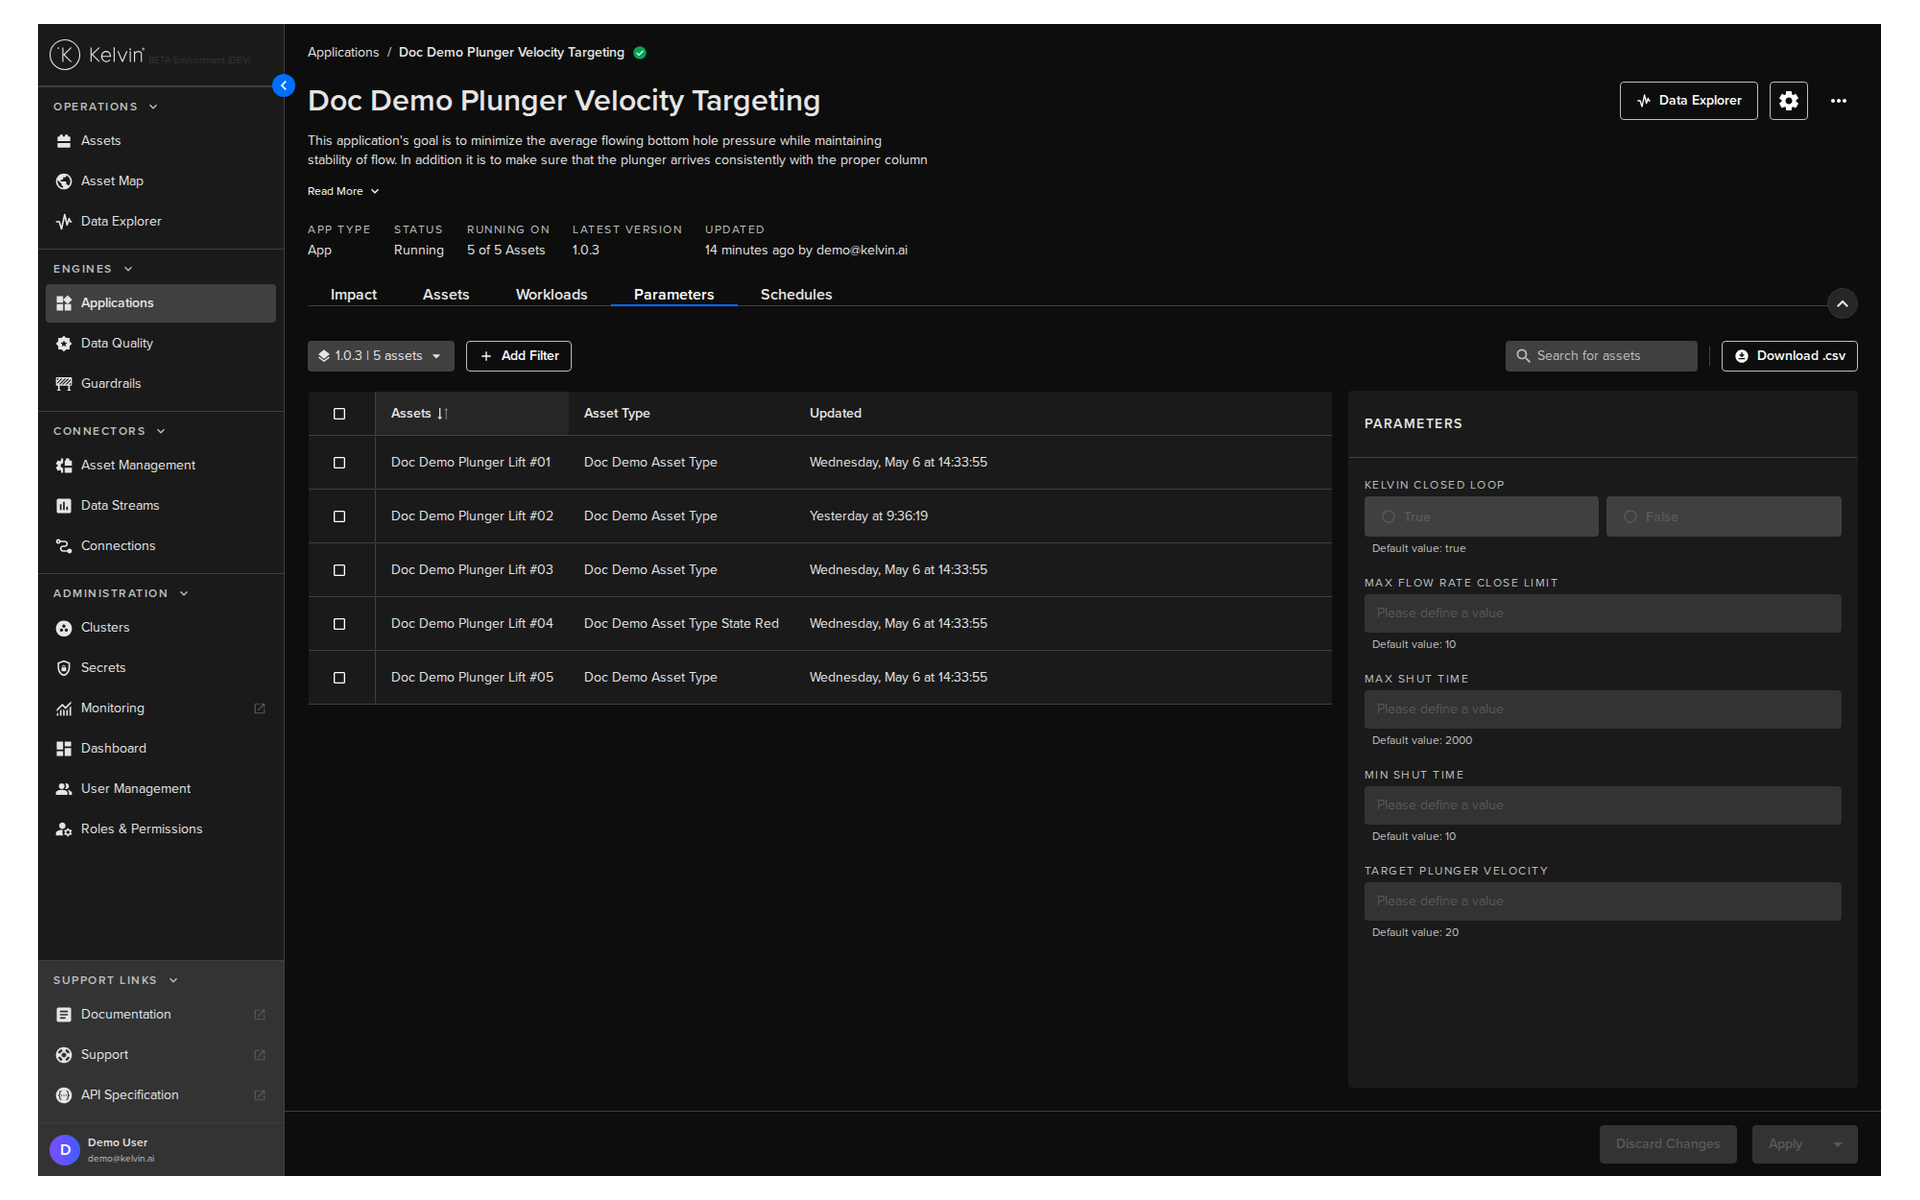Open the three-dot more options menu

pyautogui.click(x=1838, y=101)
